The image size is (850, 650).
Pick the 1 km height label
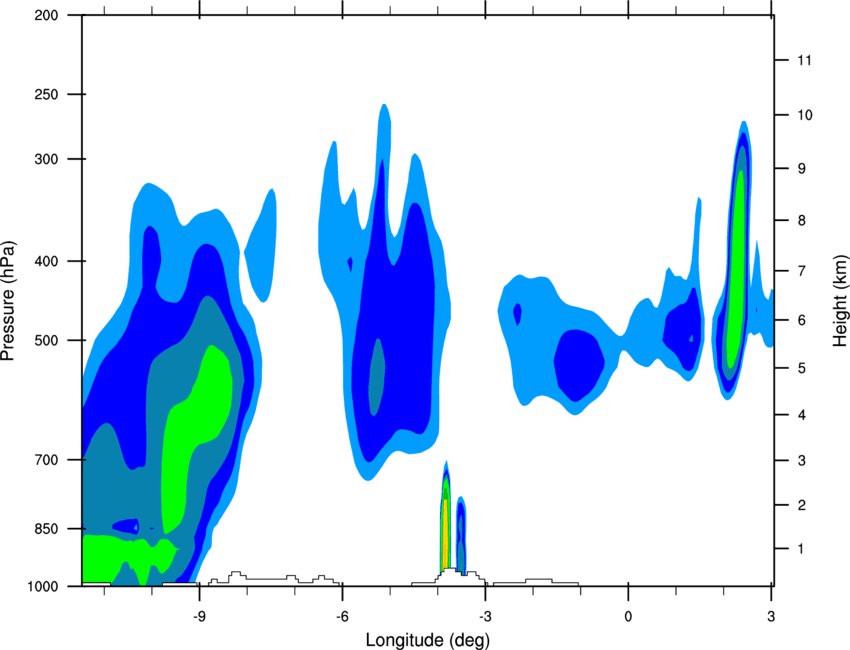tap(802, 549)
